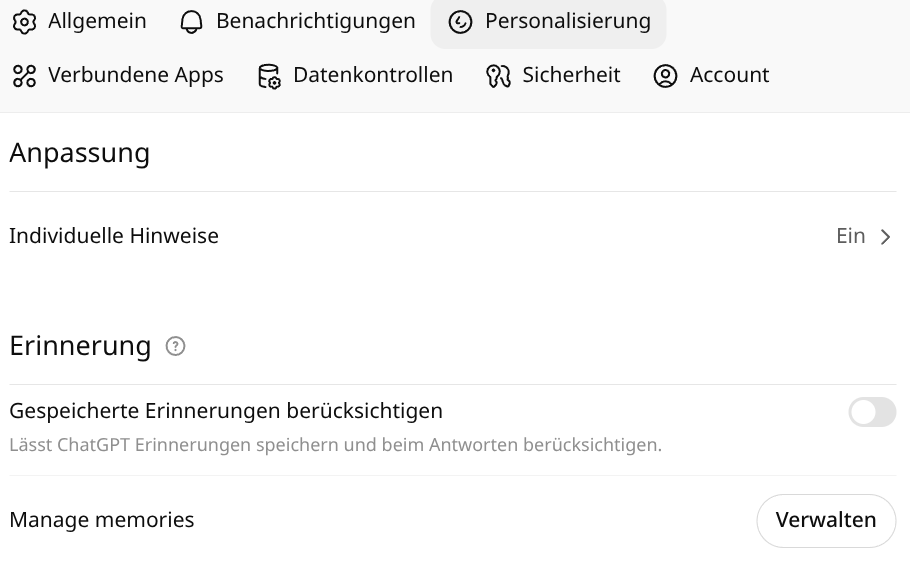
Task: Click the Verbundene Apps grid icon
Action: coord(24,76)
